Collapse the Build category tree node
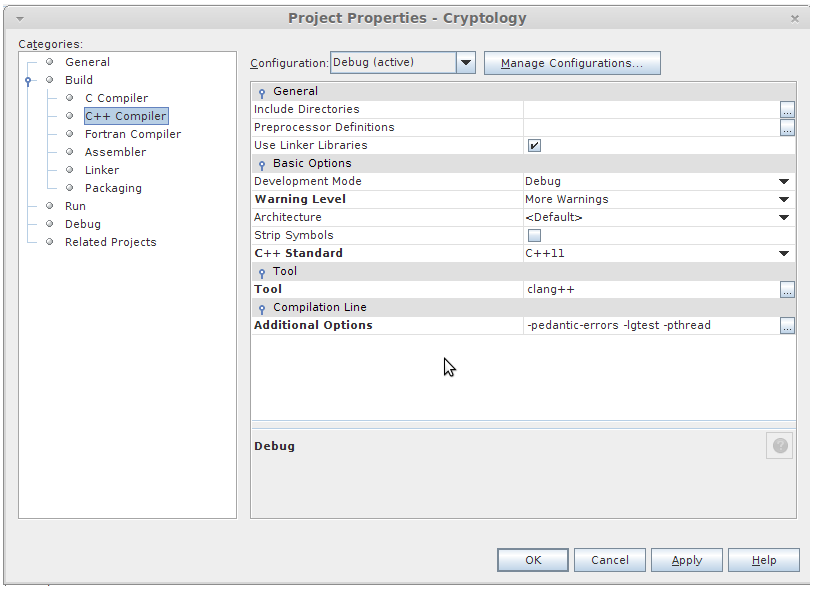This screenshot has height=590, width=814. click(29, 81)
